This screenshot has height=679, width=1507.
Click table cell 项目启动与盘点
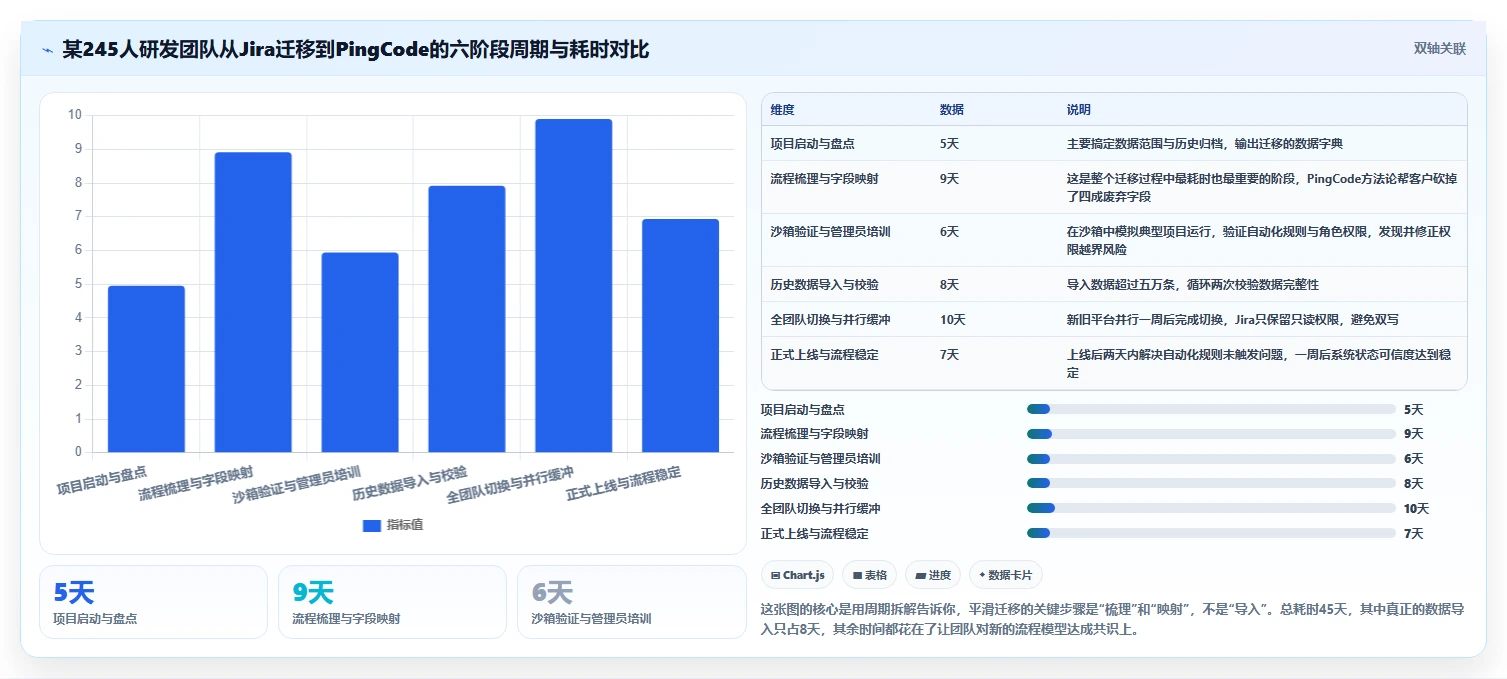coord(812,144)
